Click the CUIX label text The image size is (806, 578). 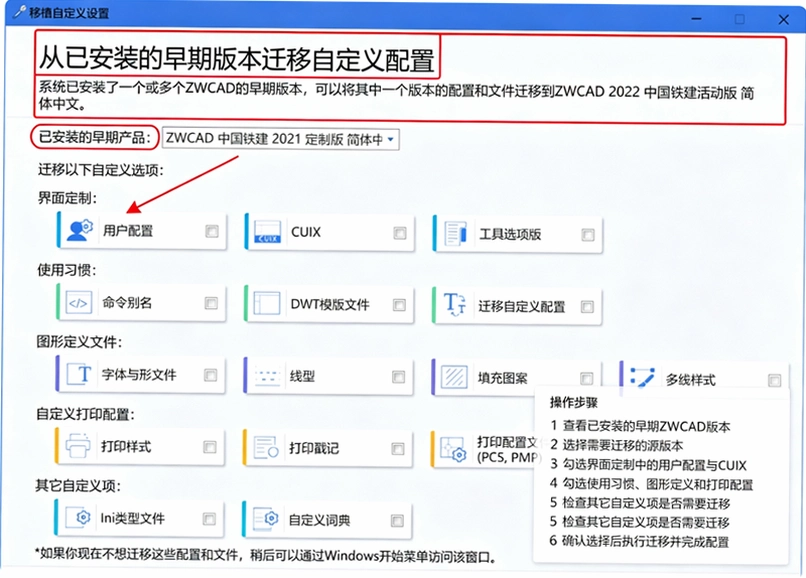tap(306, 232)
